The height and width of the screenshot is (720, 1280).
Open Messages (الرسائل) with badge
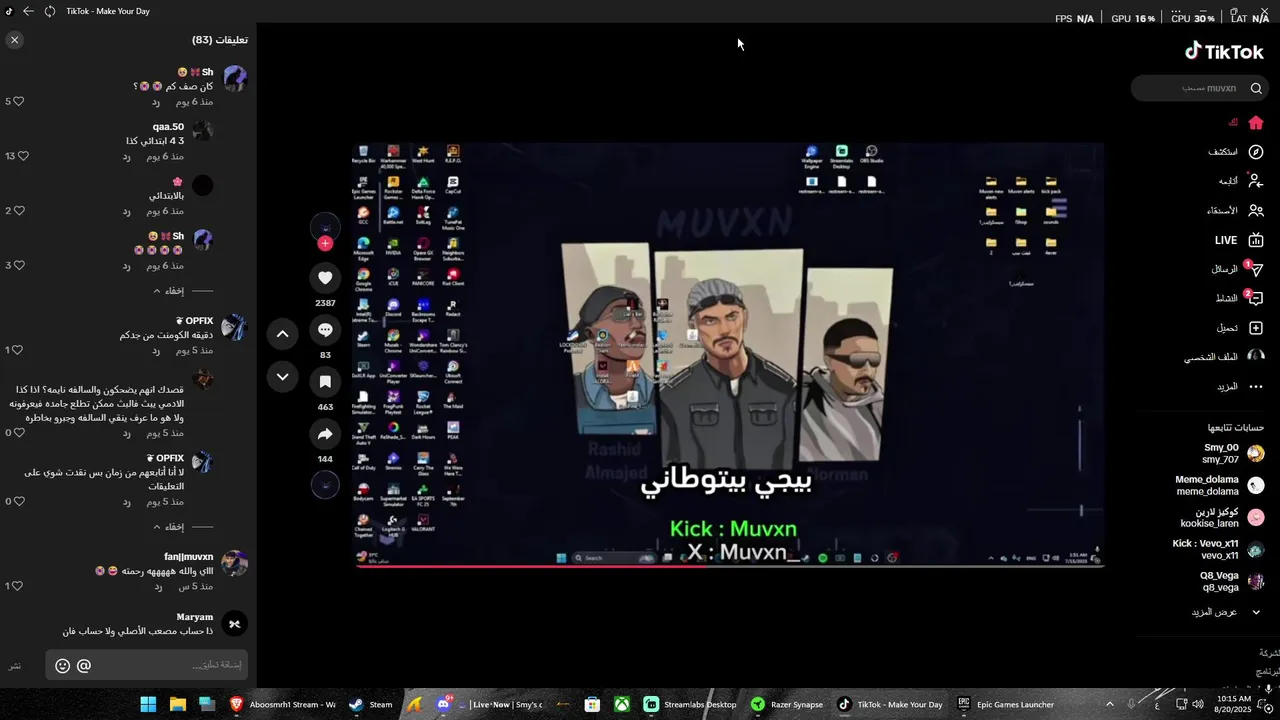pos(1238,269)
